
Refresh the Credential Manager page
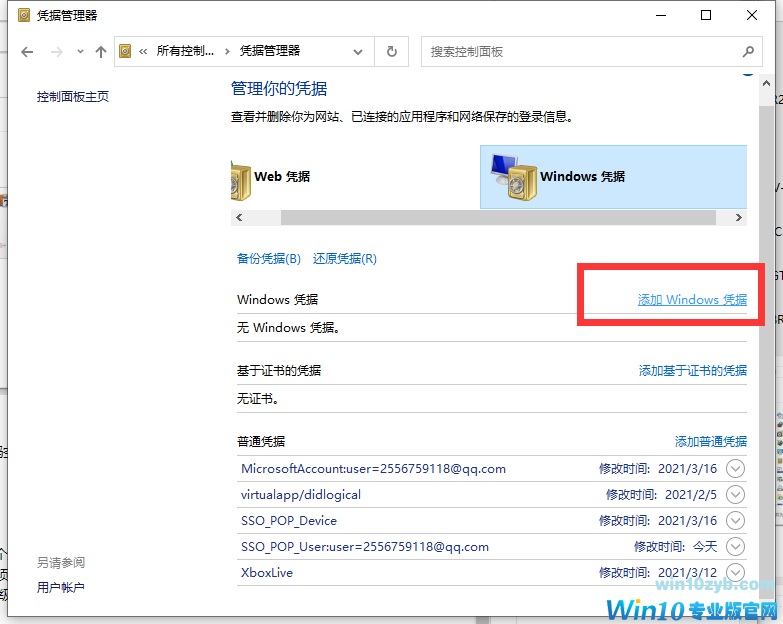392,51
